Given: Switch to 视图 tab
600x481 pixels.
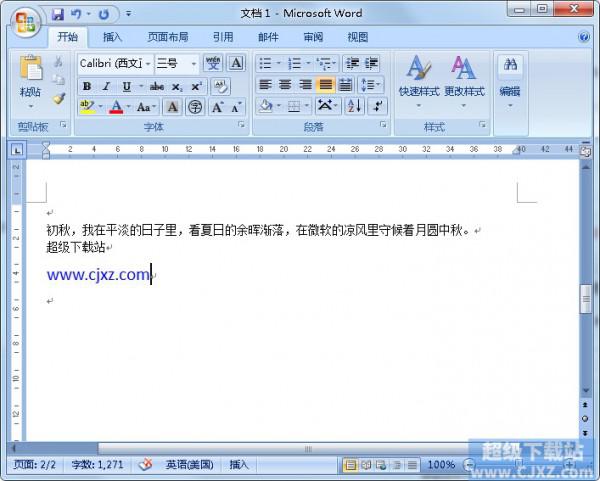Looking at the screenshot, I should click(357, 37).
